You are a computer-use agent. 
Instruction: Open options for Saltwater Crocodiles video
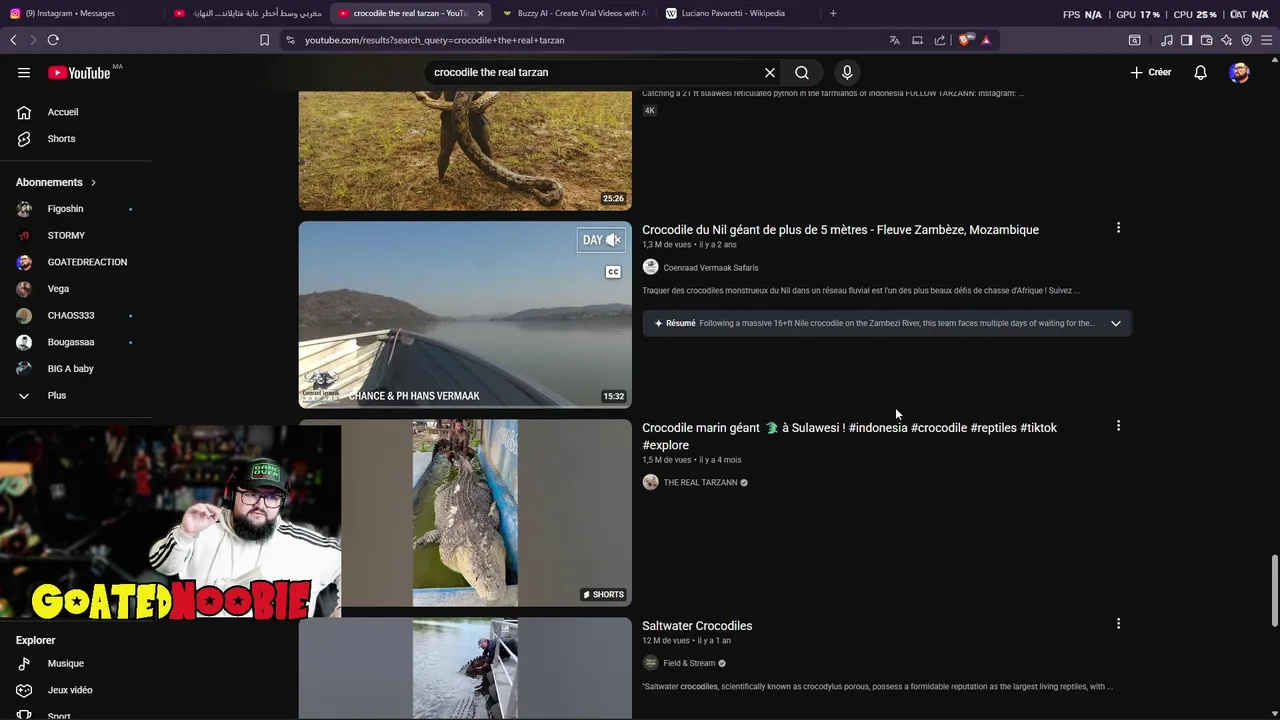click(x=1118, y=624)
